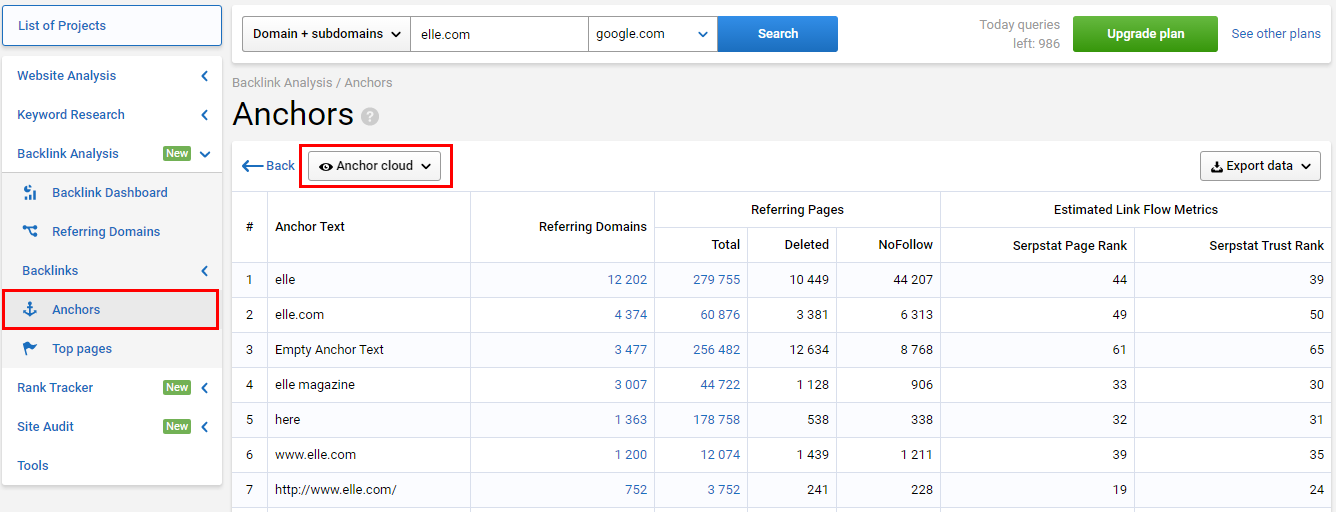
Task: Open Tools in sidebar
Action: (x=33, y=466)
